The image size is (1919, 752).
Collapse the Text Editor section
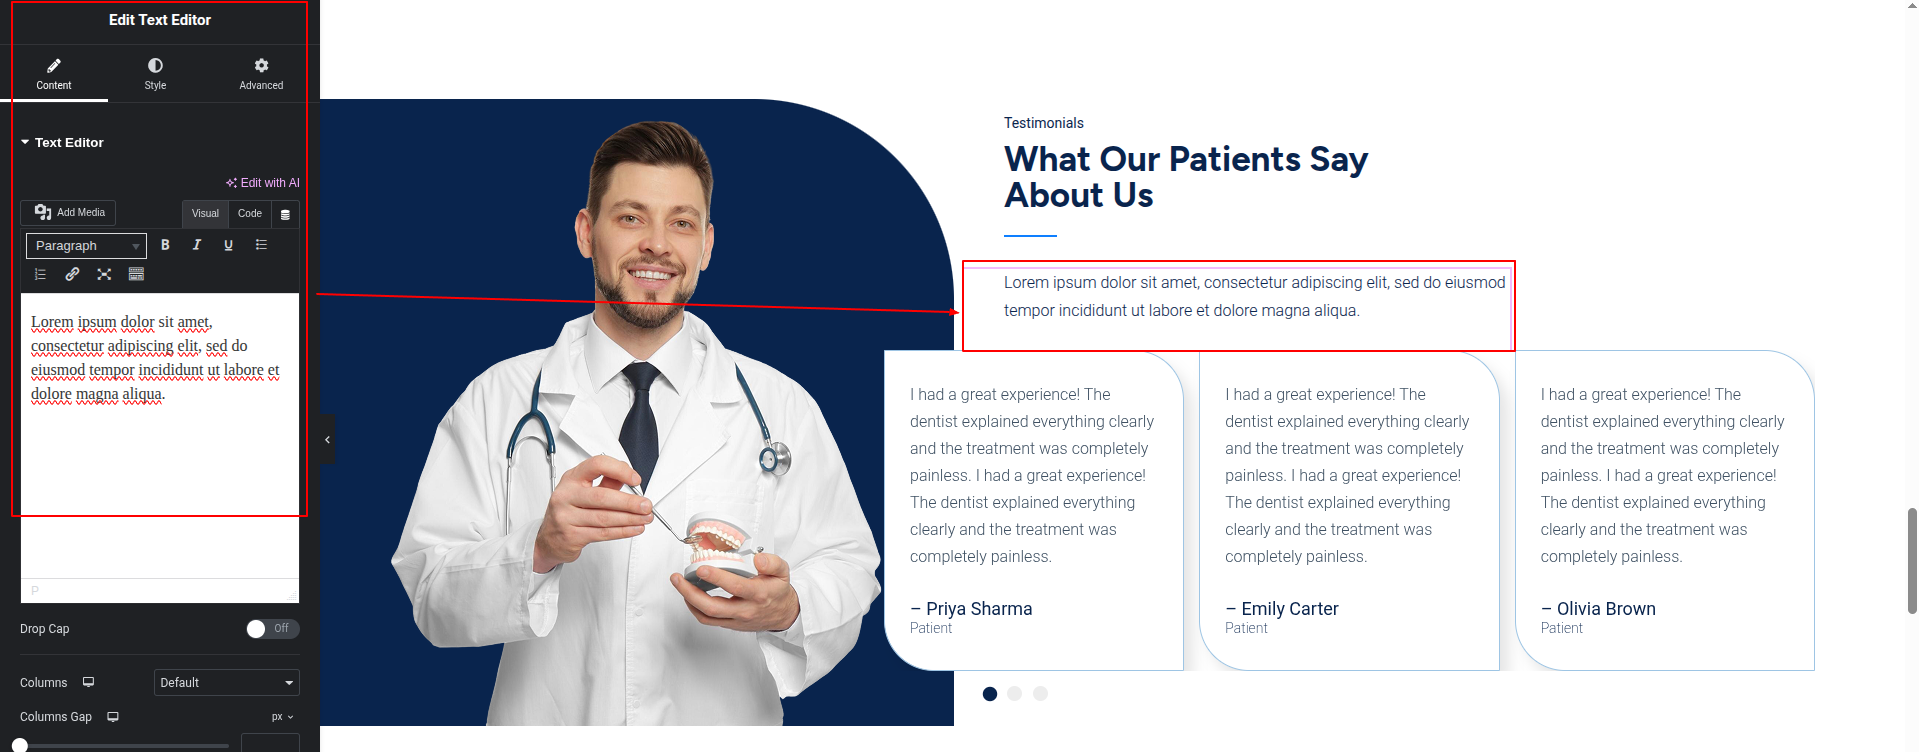(62, 143)
